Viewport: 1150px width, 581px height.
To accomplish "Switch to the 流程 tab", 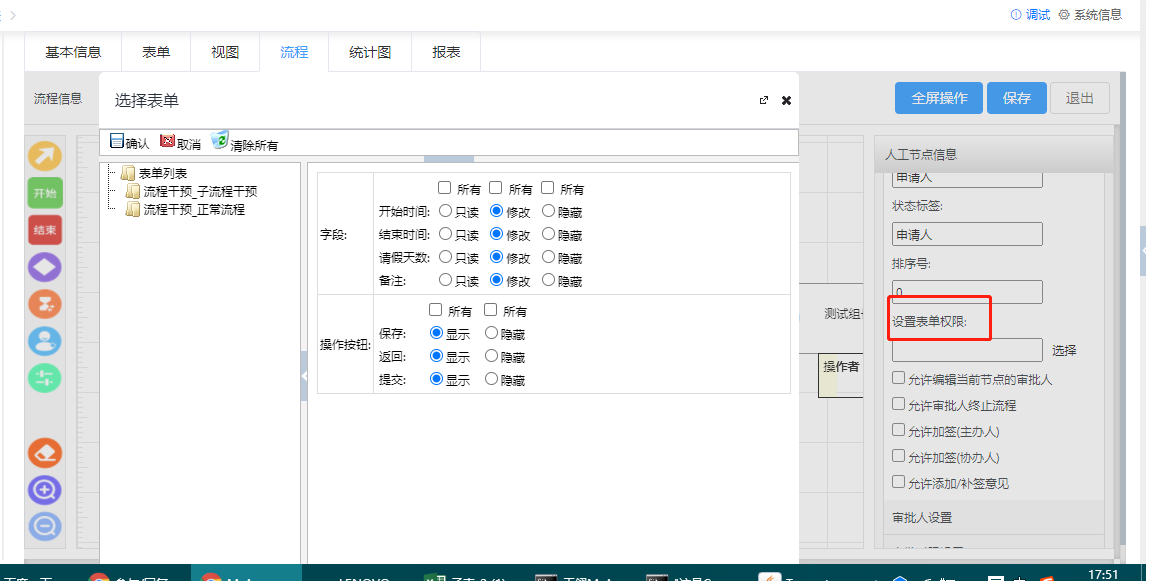I will pyautogui.click(x=294, y=52).
